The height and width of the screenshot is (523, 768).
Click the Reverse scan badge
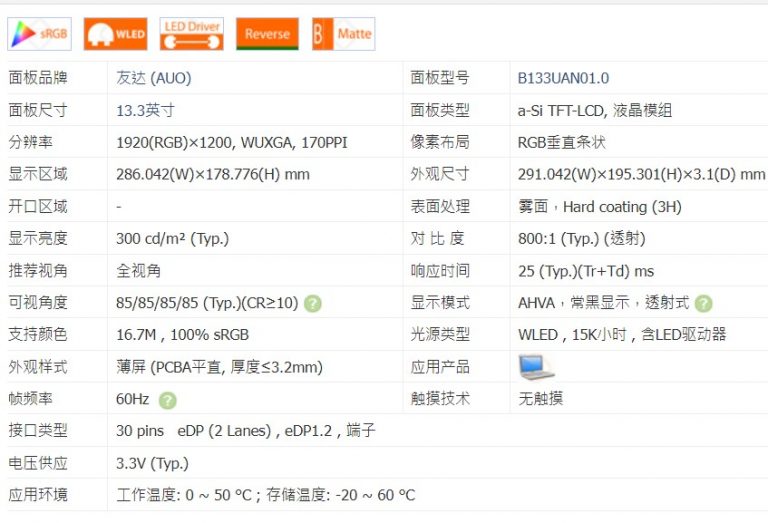[x=267, y=34]
